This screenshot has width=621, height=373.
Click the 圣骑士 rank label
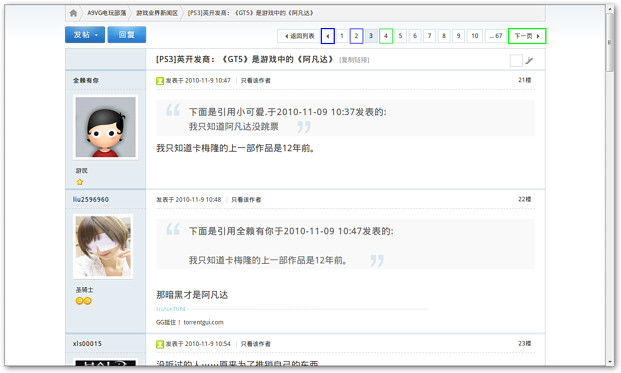[x=84, y=290]
